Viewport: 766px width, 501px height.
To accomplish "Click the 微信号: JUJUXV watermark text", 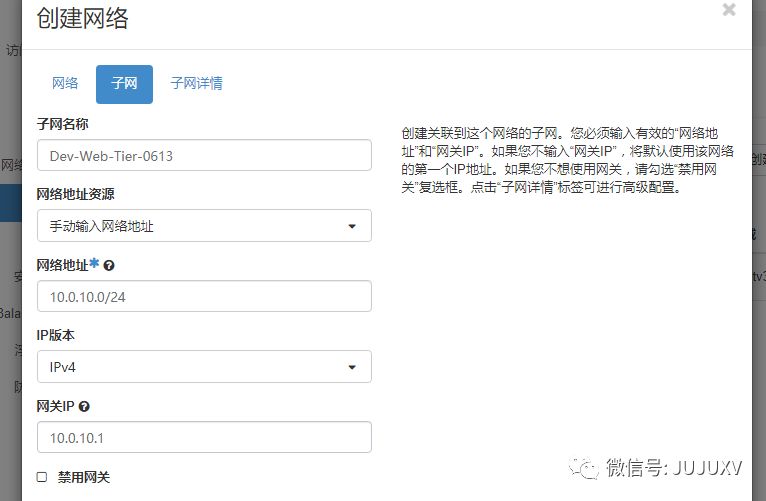I will (674, 468).
